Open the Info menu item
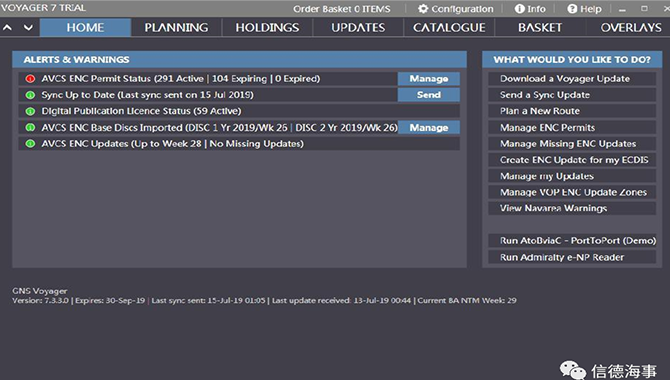The height and width of the screenshot is (380, 670). 530,9
